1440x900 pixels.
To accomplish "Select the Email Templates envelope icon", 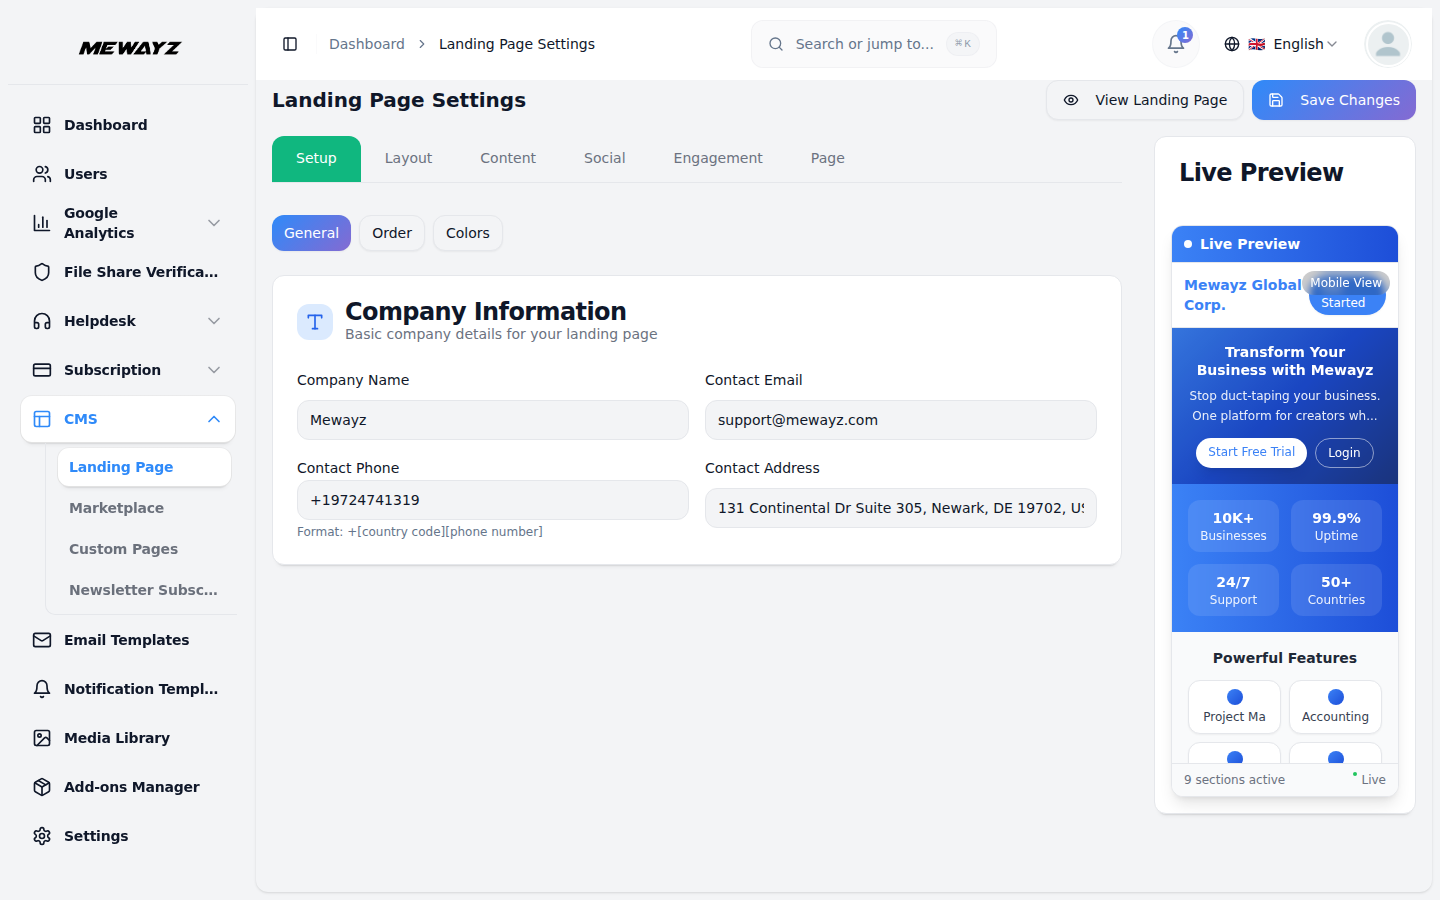I will tap(41, 640).
